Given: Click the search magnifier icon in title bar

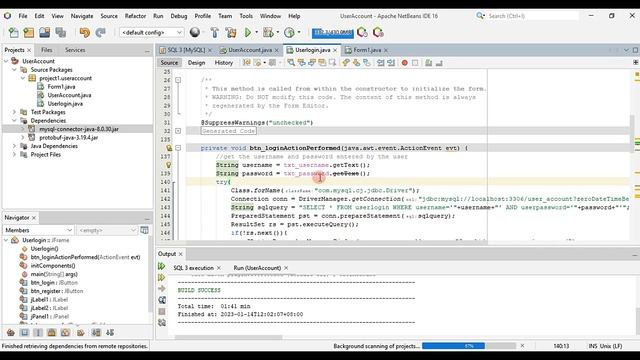Looking at the screenshot, I should tap(480, 16).
